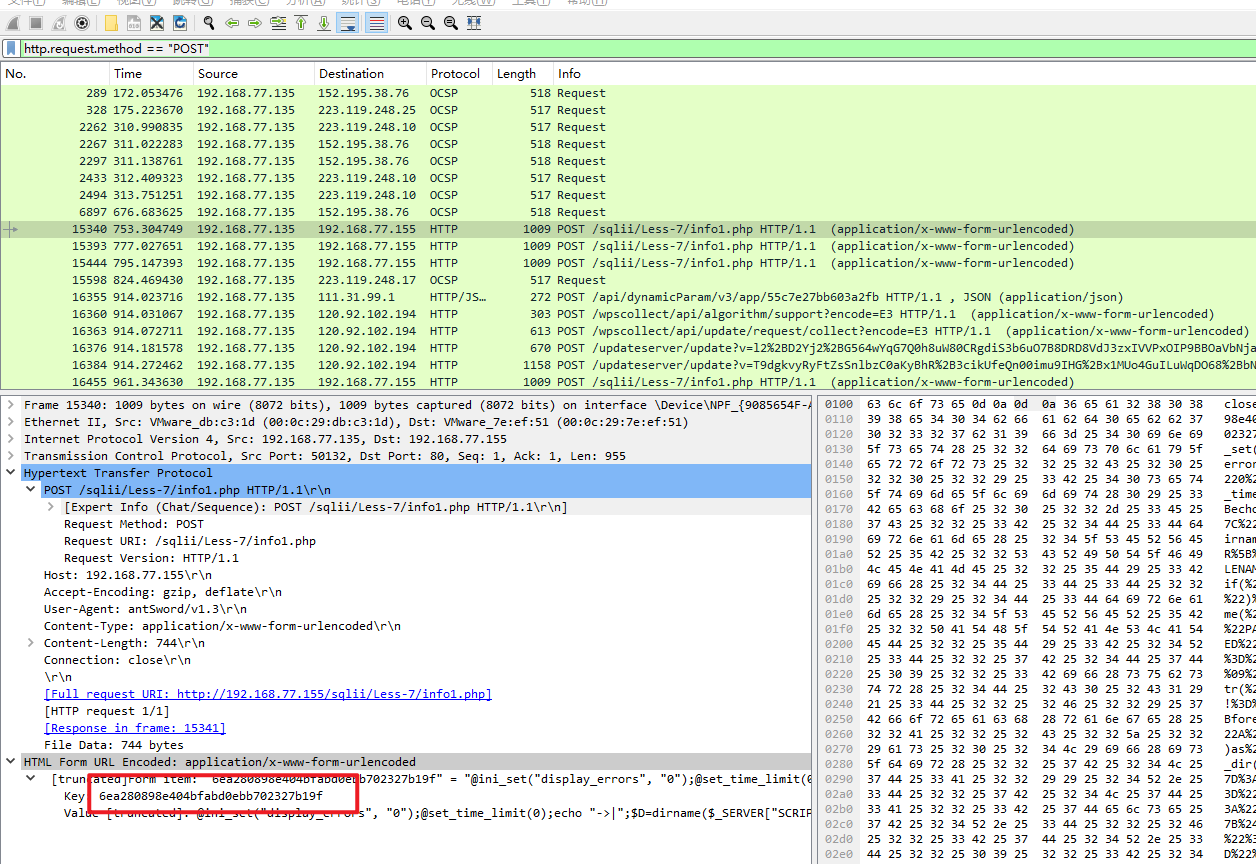Select the User-Agent: antSword/v1.3 field
Image resolution: width=1256 pixels, height=864 pixels.
tap(145, 609)
